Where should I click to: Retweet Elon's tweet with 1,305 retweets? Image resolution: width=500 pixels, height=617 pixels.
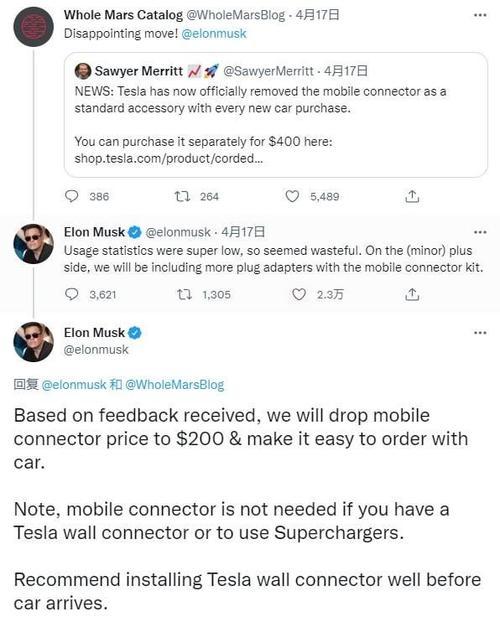pyautogui.click(x=184, y=294)
